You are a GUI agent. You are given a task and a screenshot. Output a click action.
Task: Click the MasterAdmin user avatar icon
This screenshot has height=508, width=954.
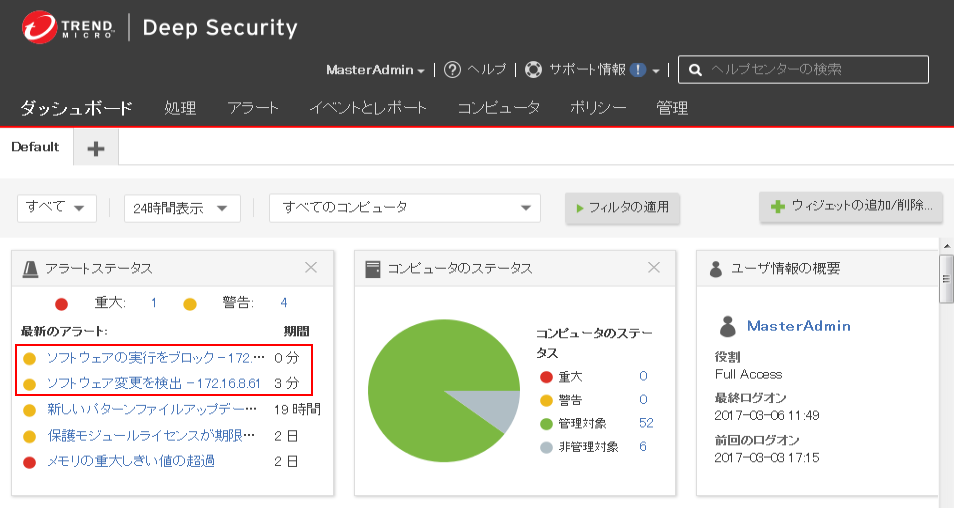(729, 326)
